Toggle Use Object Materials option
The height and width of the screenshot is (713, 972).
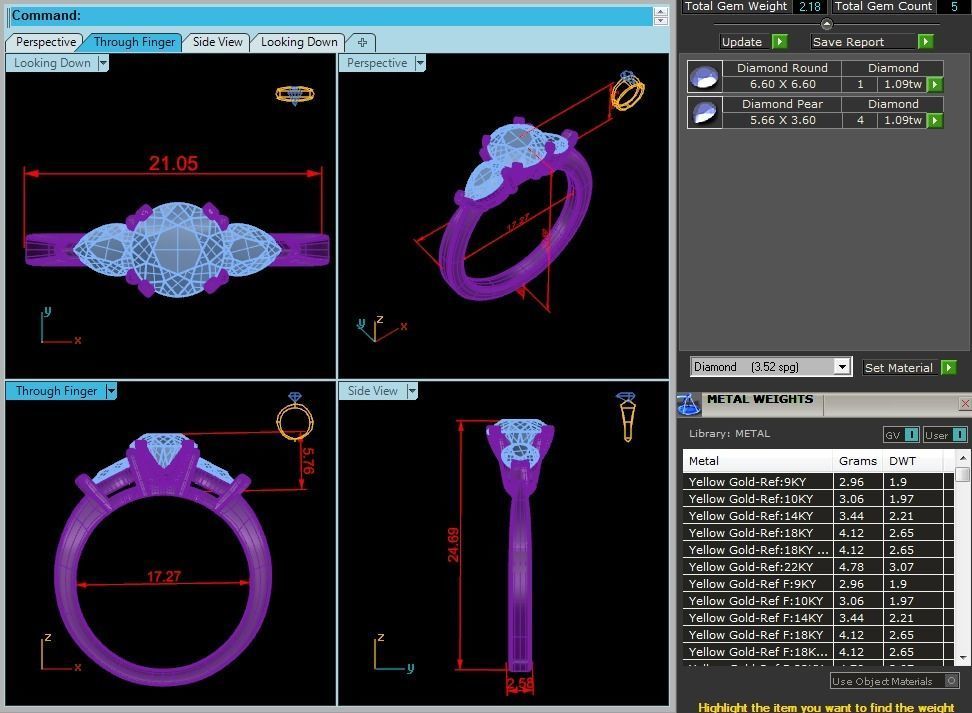pyautogui.click(x=951, y=681)
